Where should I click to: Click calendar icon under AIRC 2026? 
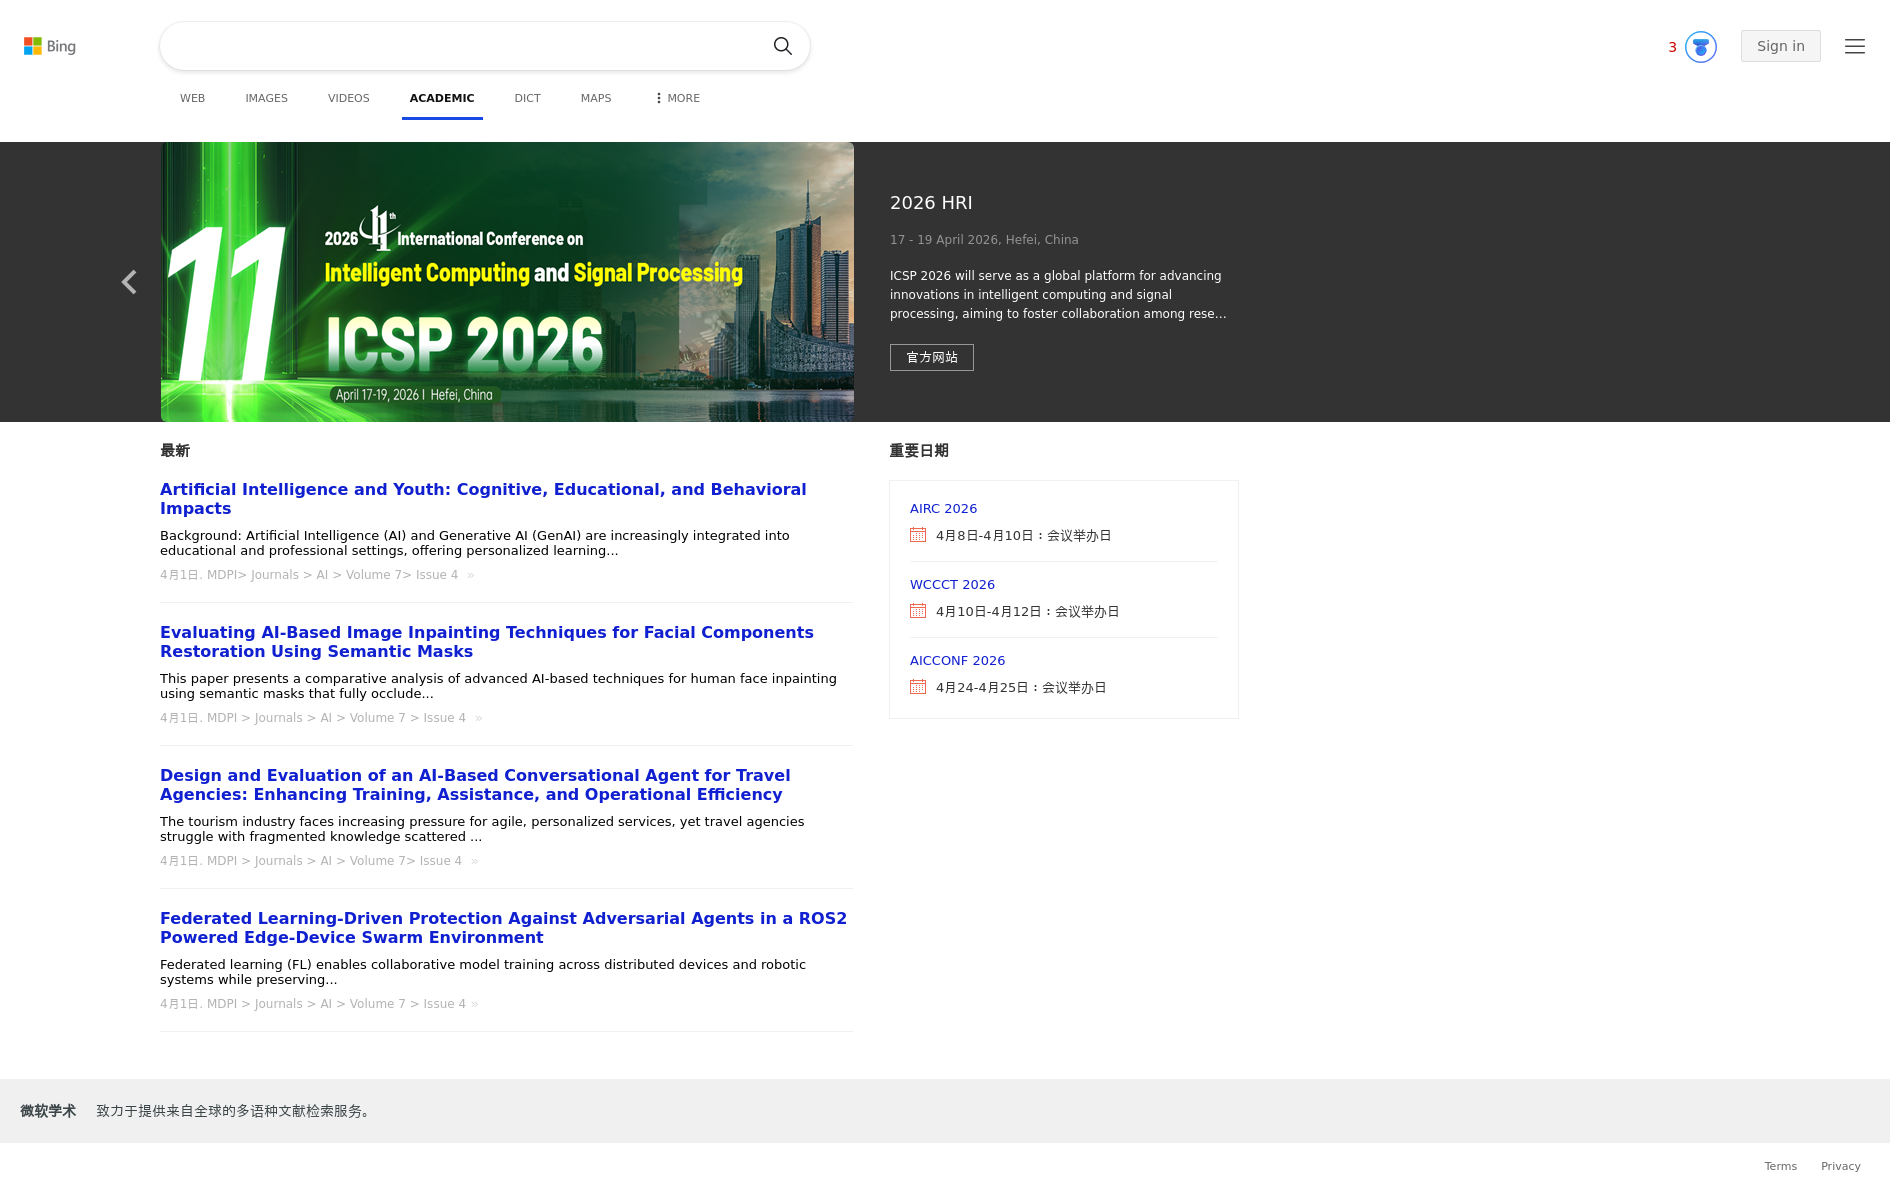(x=918, y=535)
